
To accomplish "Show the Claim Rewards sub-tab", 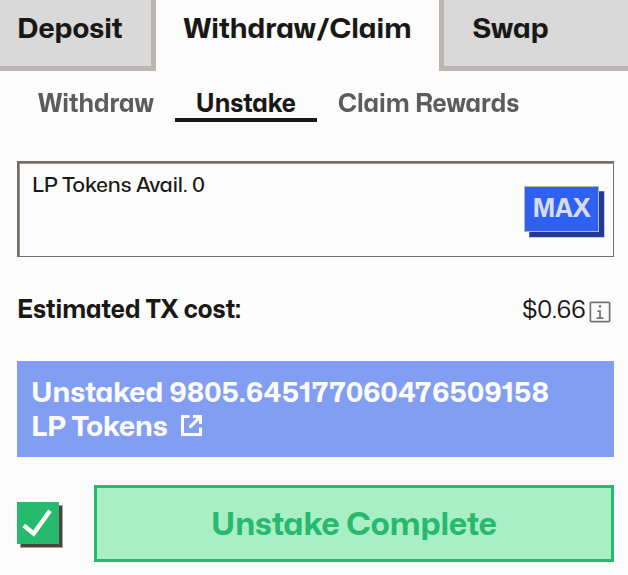I will click(428, 103).
